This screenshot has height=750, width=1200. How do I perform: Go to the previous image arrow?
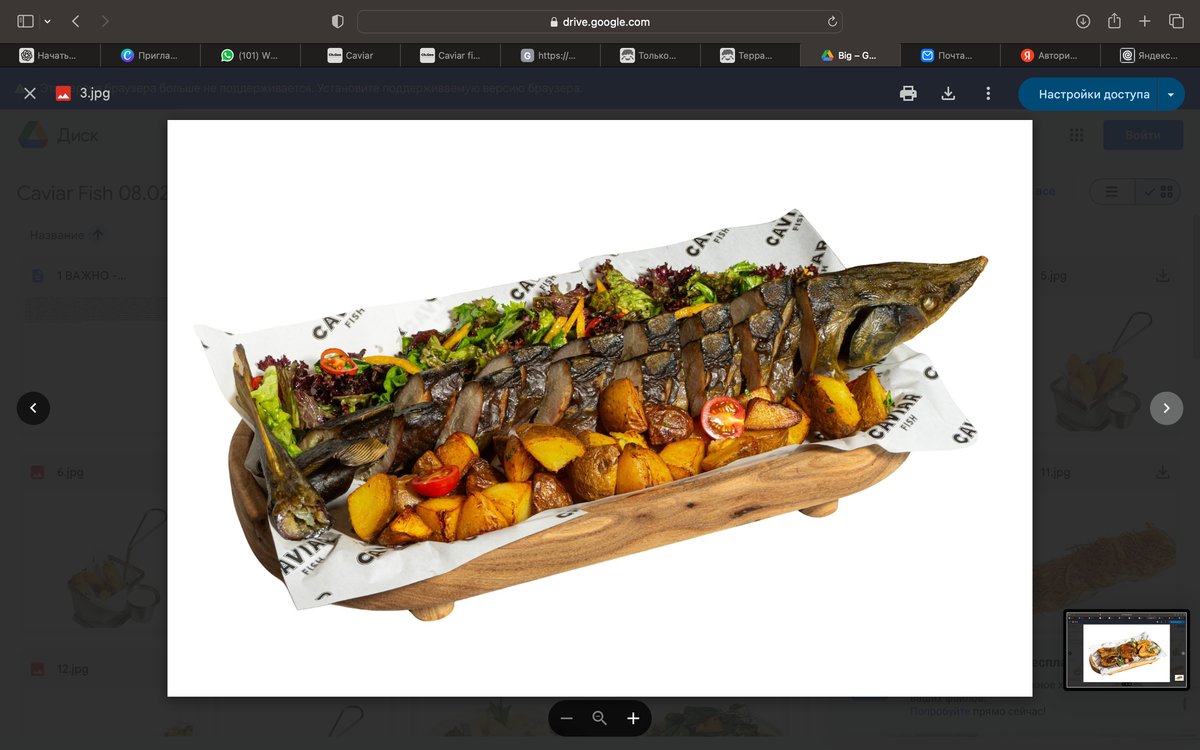33,408
